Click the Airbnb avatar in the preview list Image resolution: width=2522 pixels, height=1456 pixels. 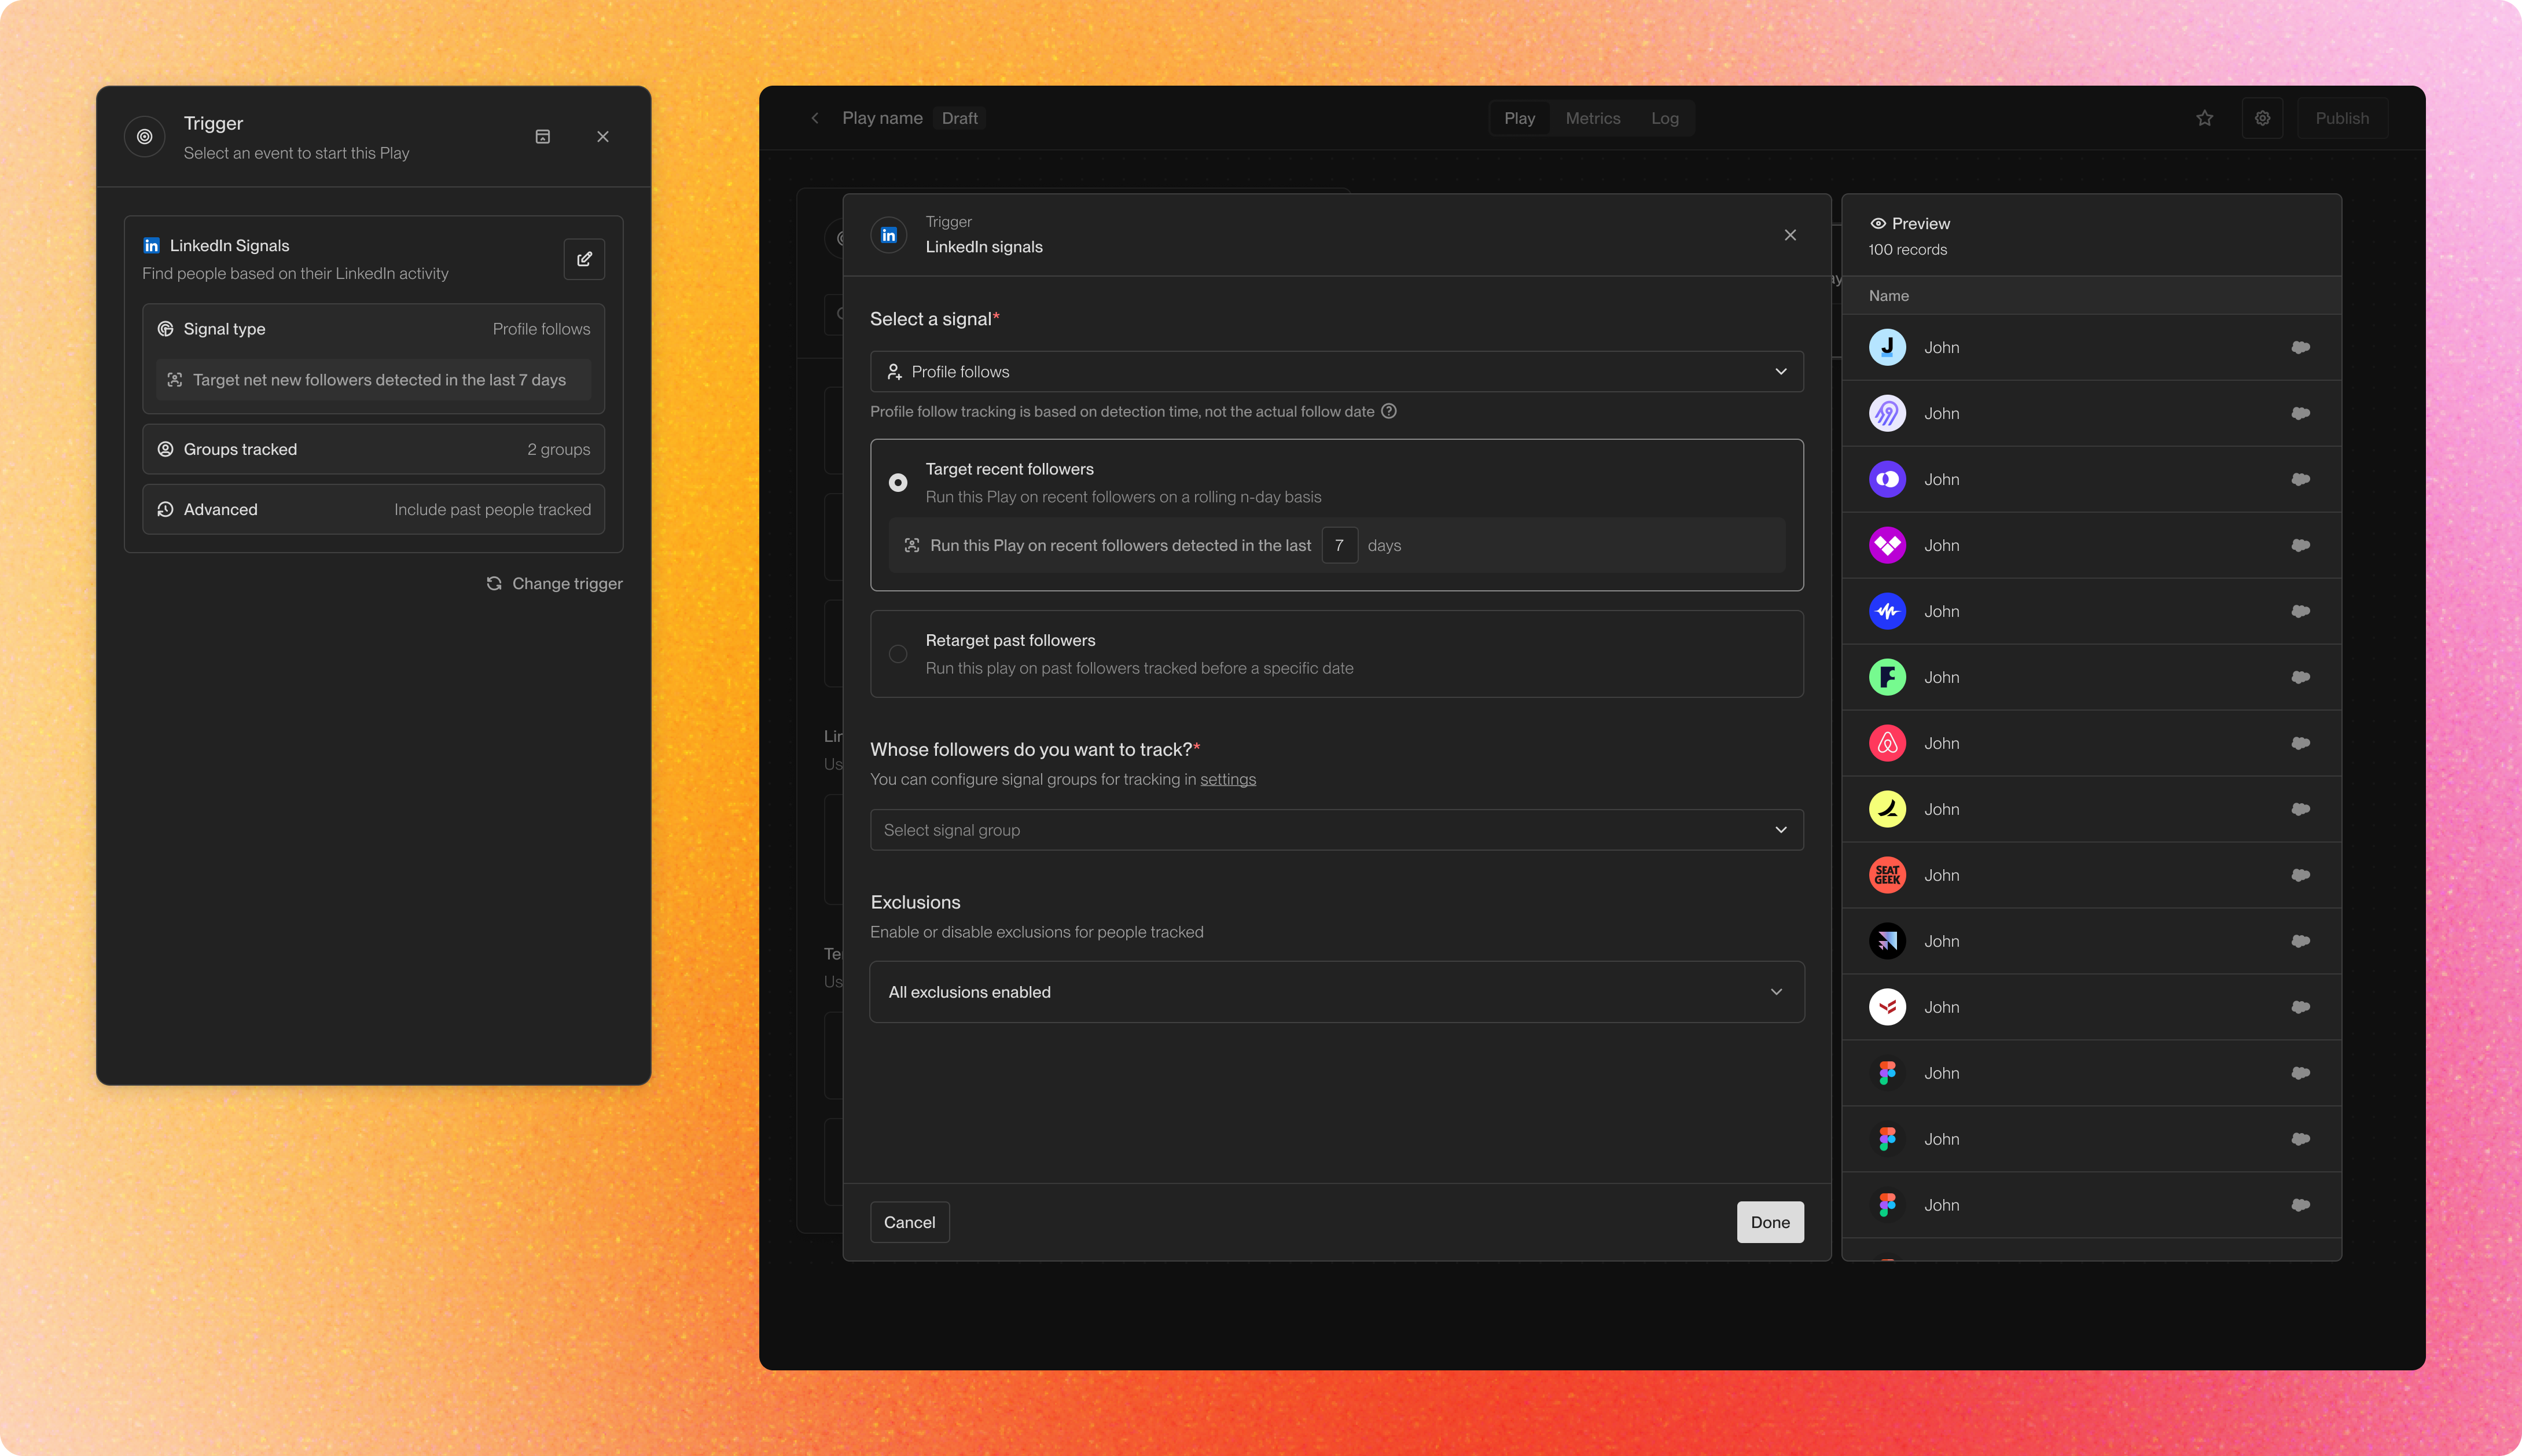point(1887,743)
